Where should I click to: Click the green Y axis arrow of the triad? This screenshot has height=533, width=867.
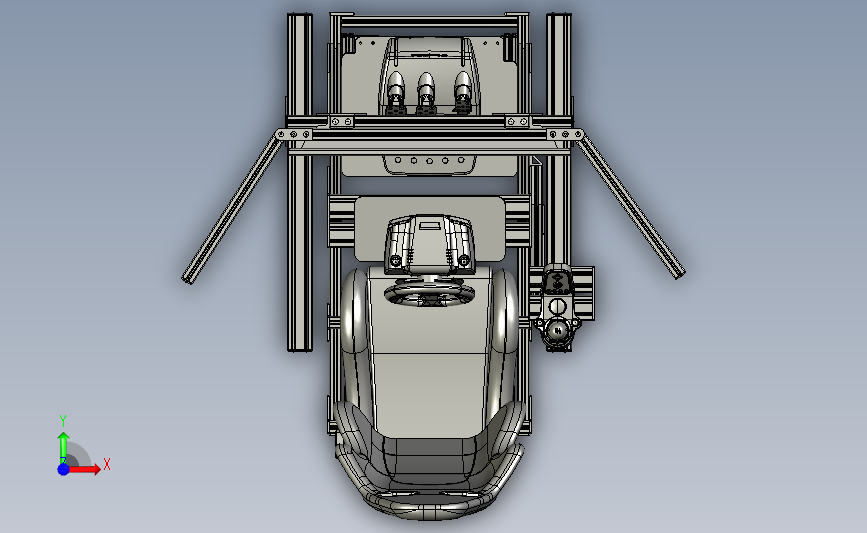tap(63, 448)
